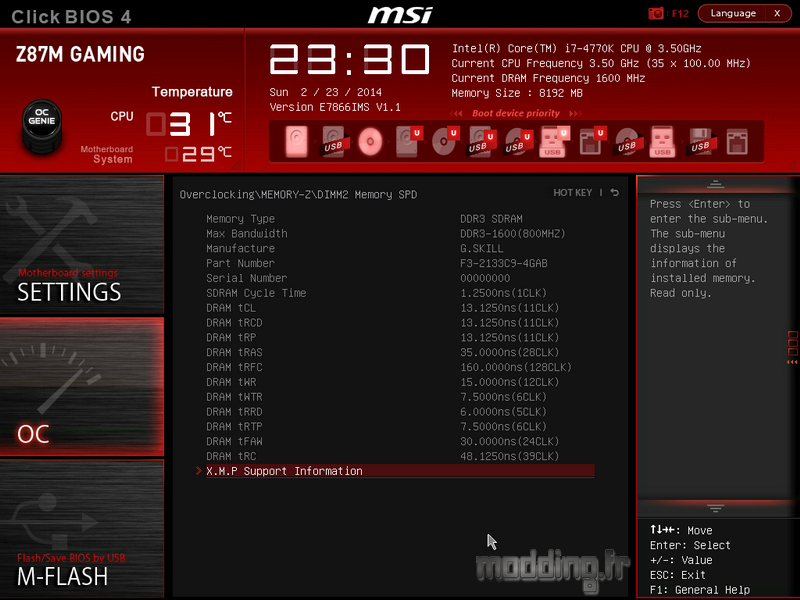Select the USB floppy boot icon

click(x=702, y=142)
